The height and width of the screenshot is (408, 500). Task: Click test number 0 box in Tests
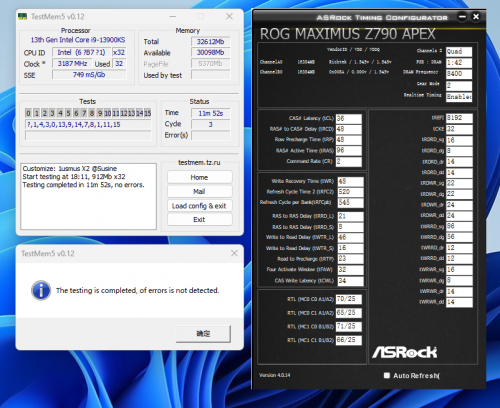28,113
